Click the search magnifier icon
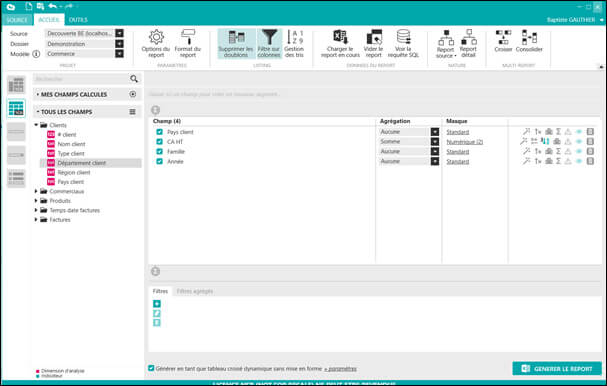This screenshot has height=386, width=607. pos(134,79)
